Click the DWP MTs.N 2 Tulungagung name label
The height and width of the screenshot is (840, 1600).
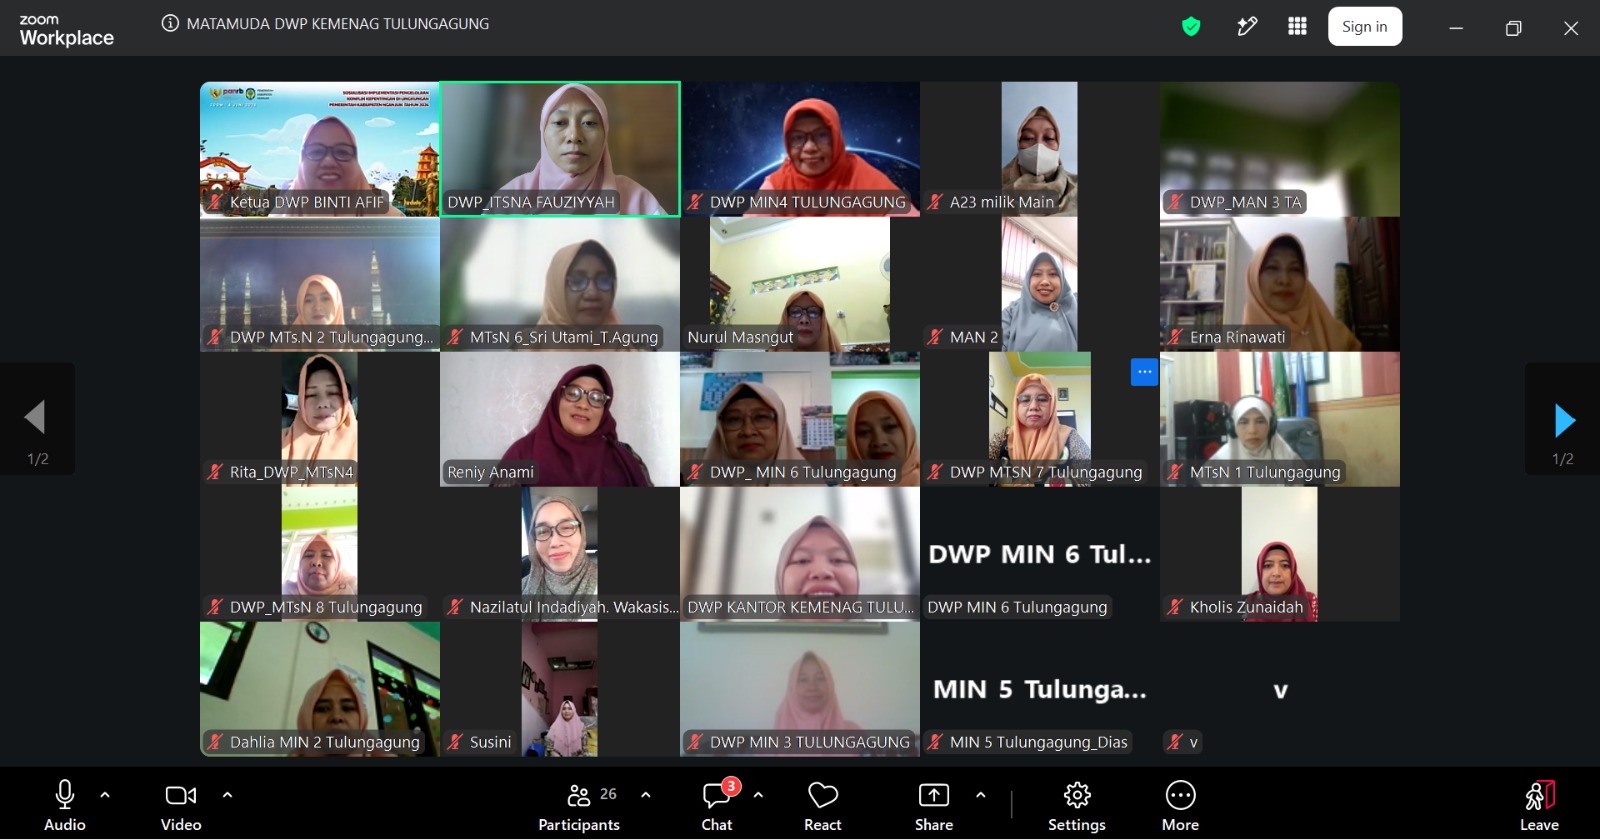click(x=332, y=337)
